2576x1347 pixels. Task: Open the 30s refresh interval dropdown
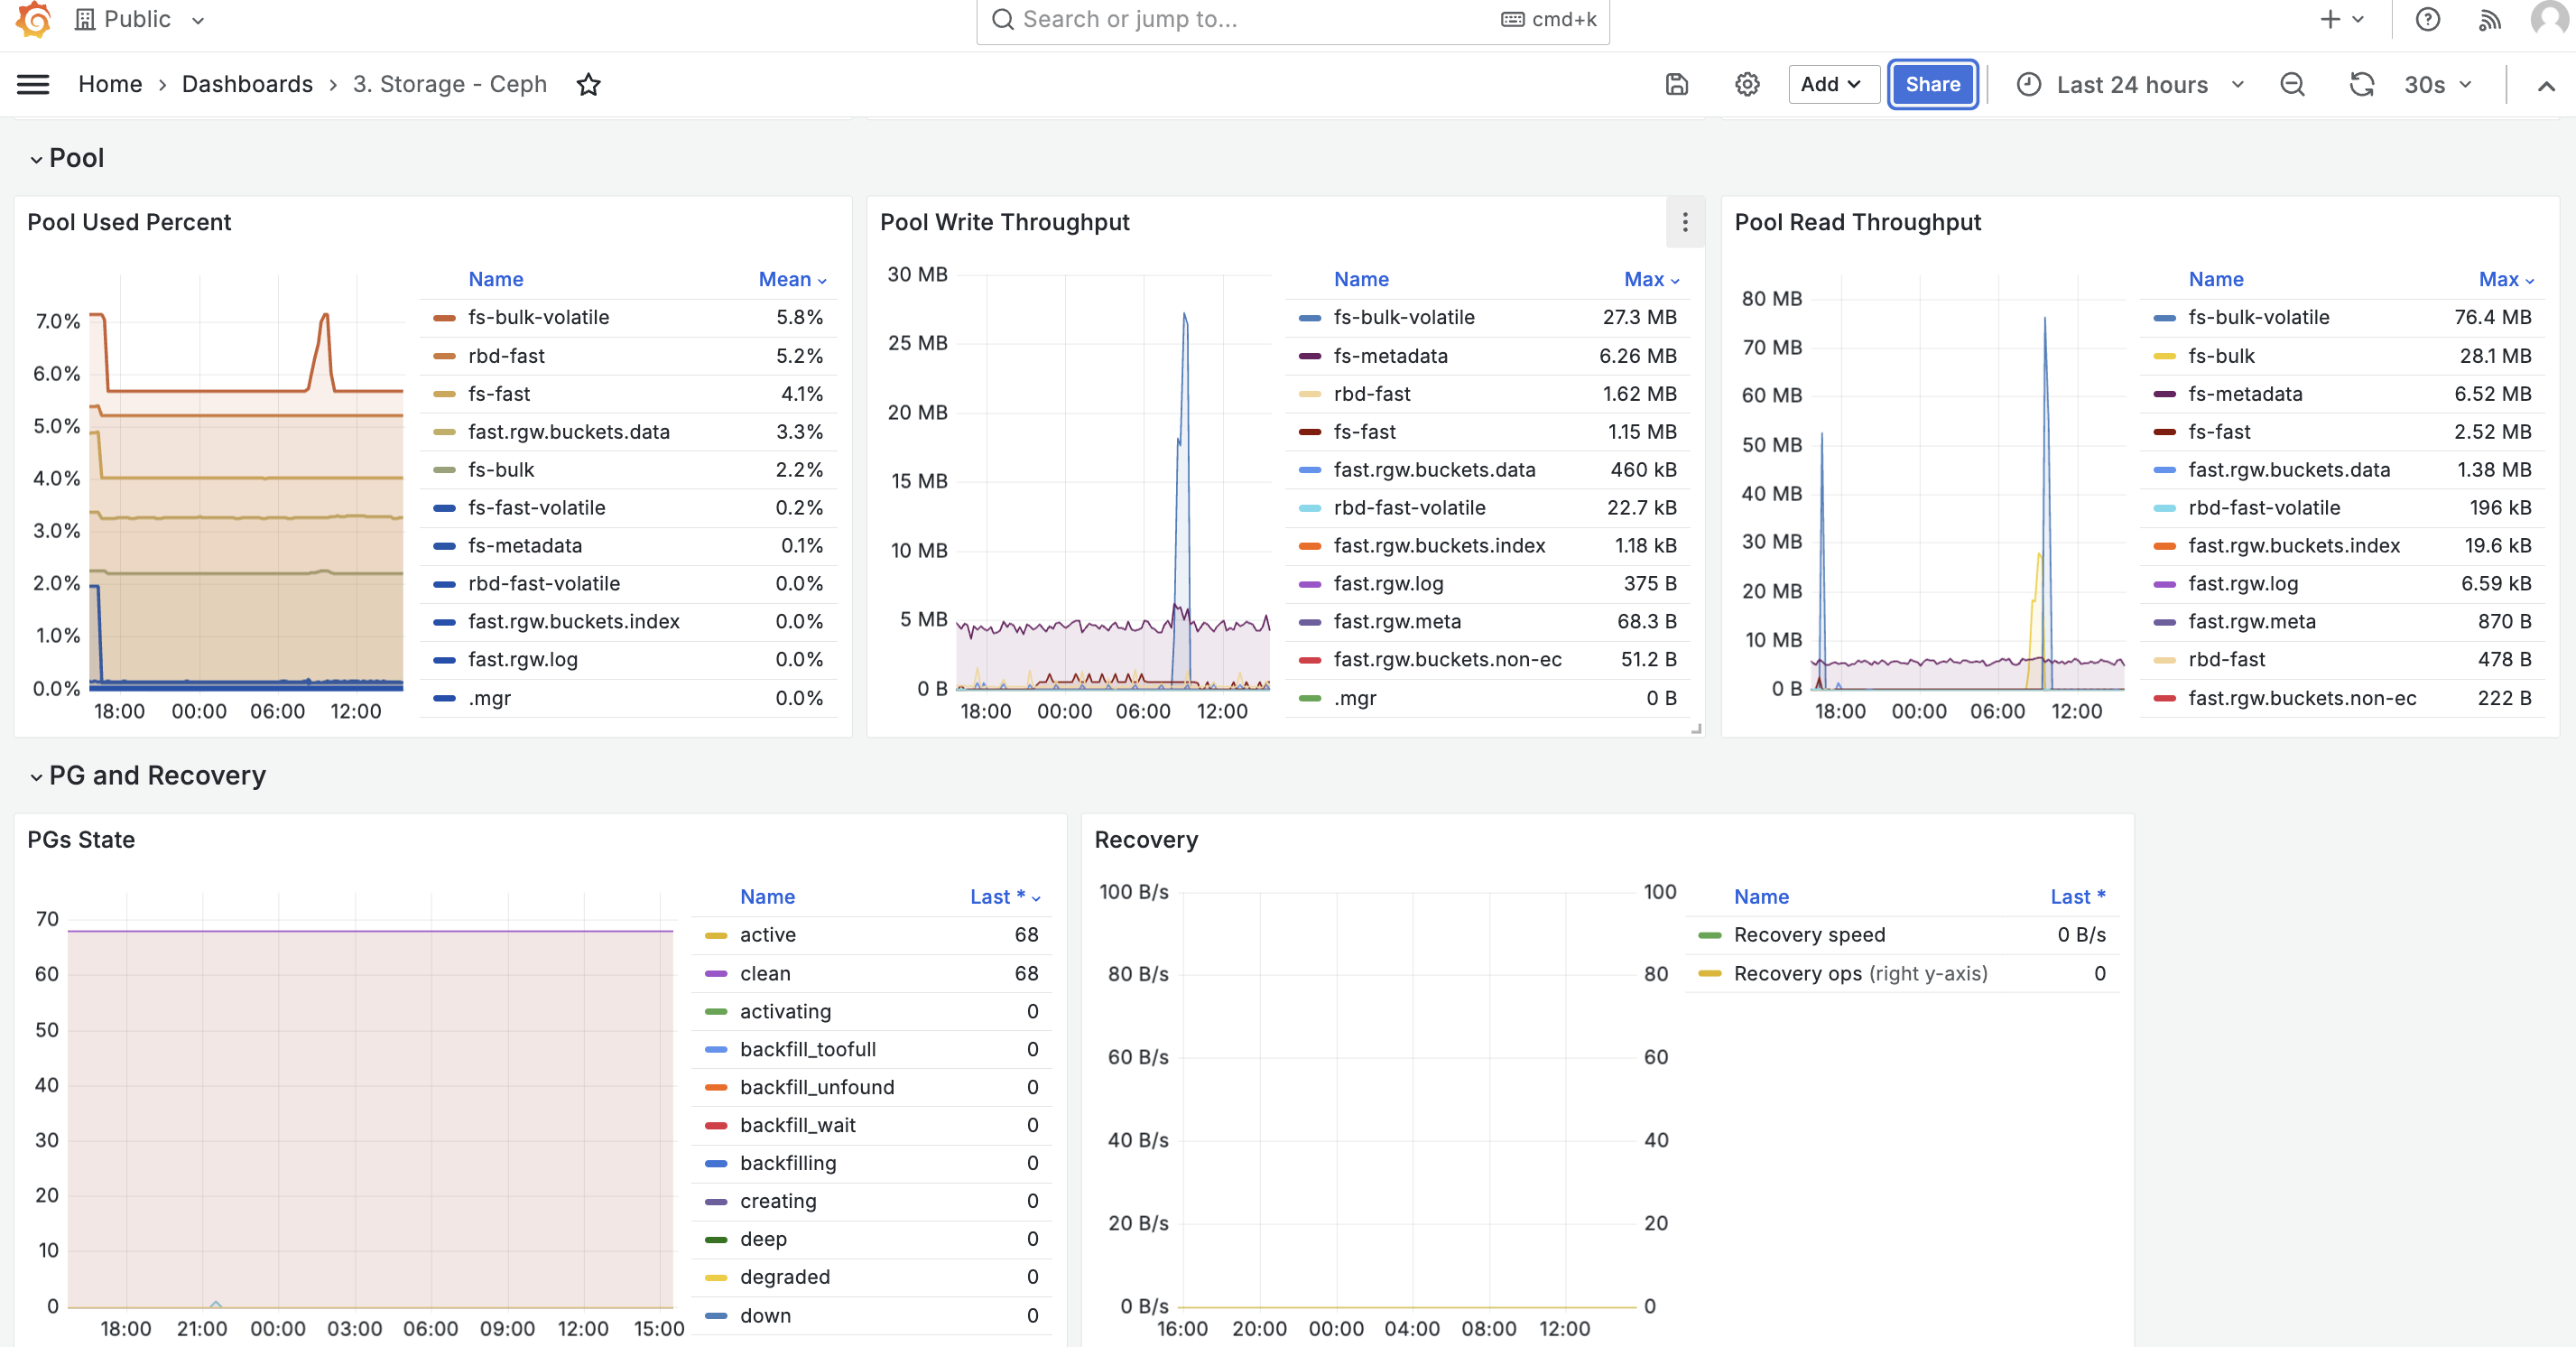(2436, 85)
